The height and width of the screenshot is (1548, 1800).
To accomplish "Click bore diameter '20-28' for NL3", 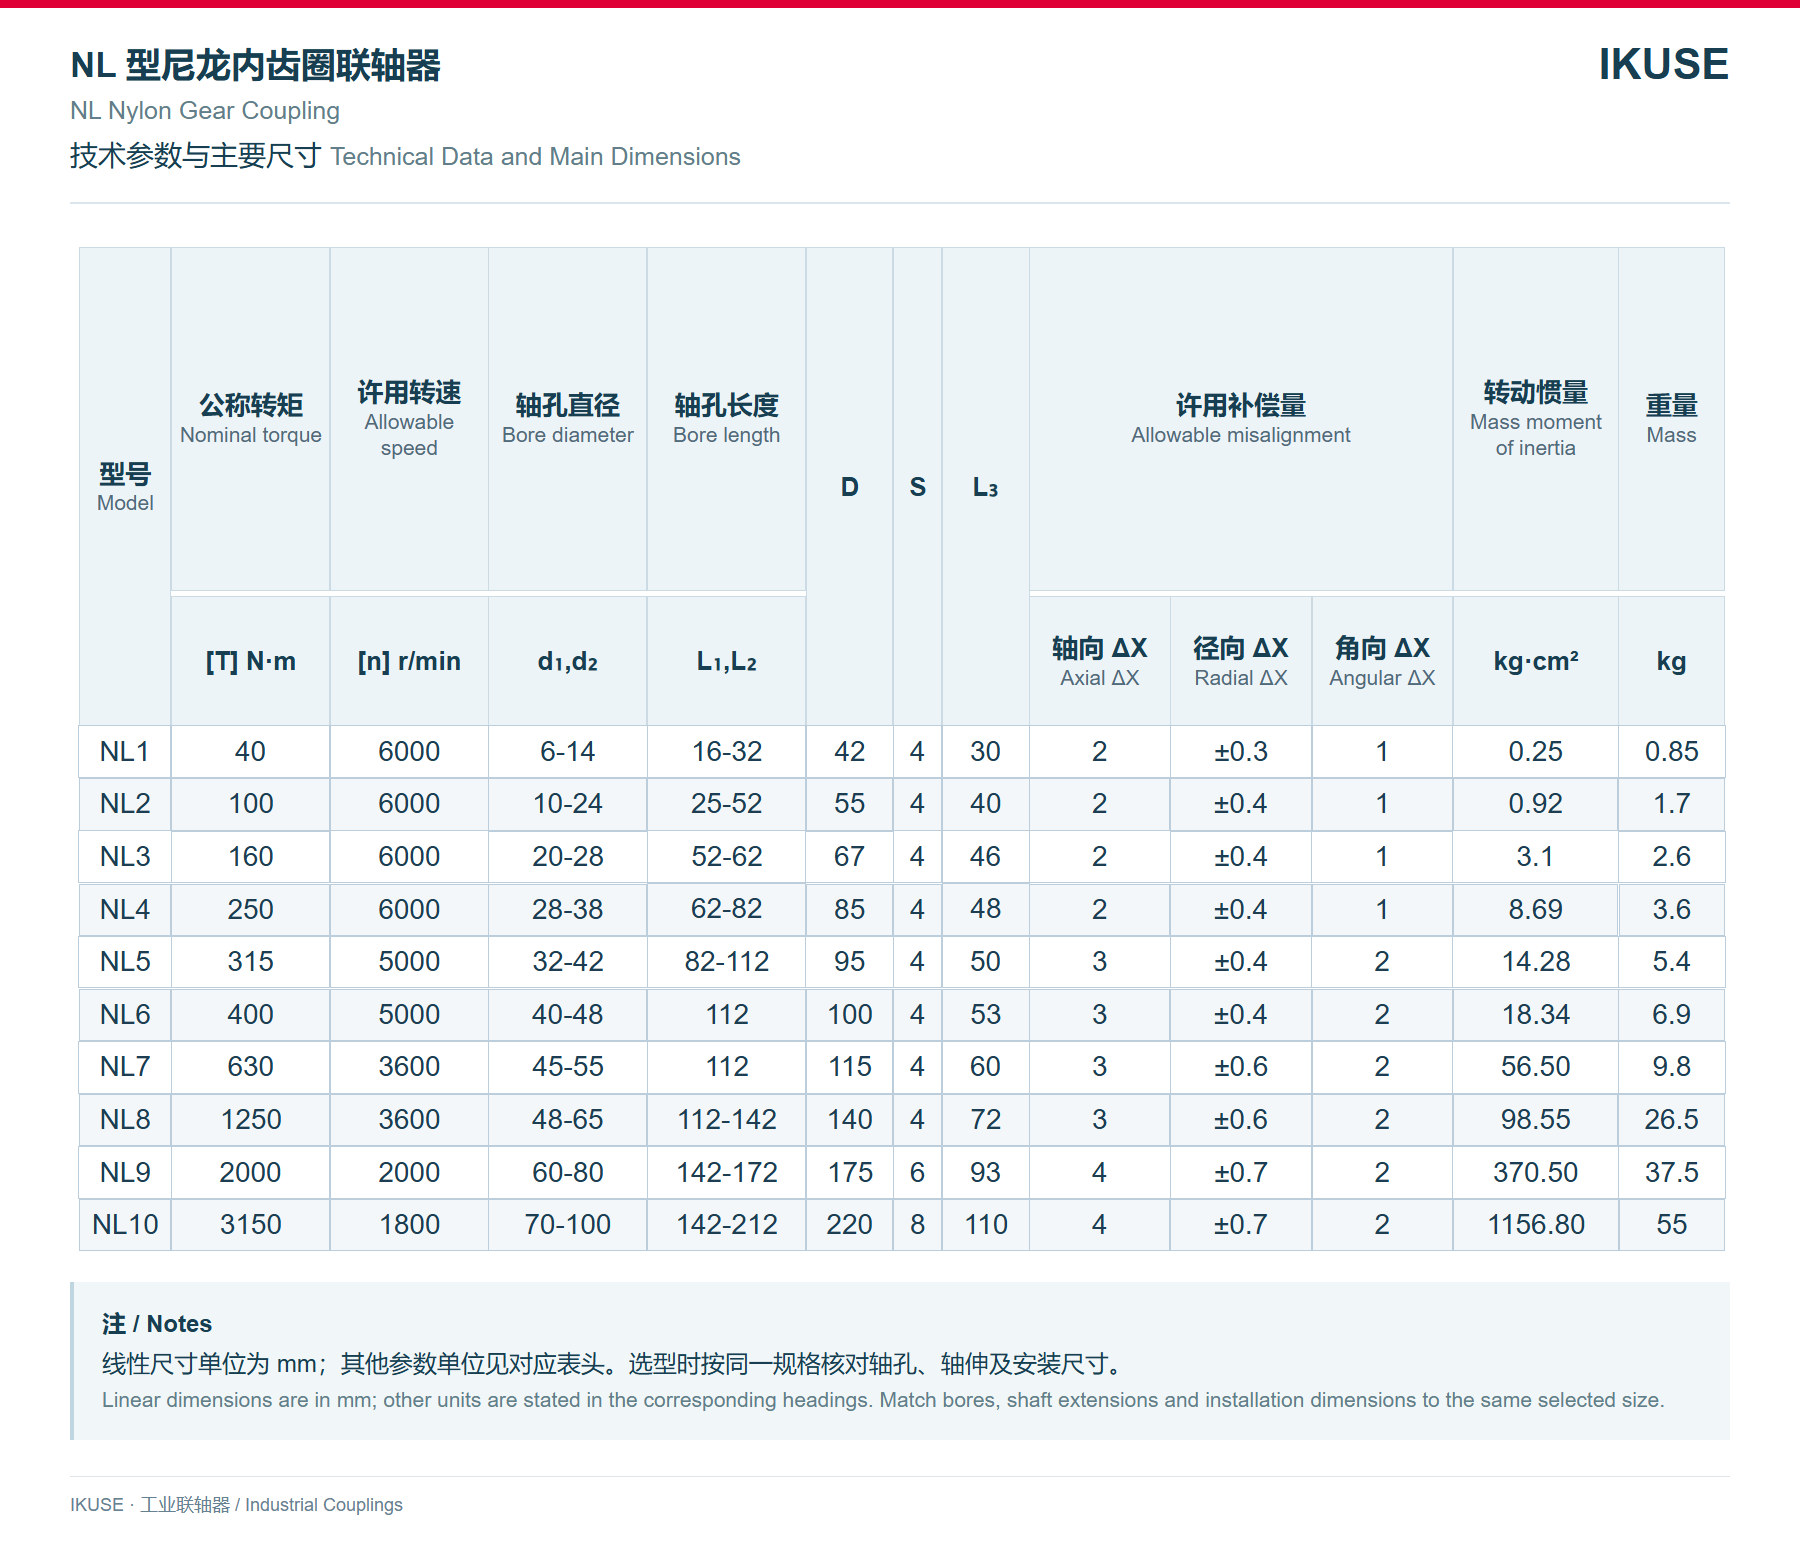I will (x=568, y=856).
